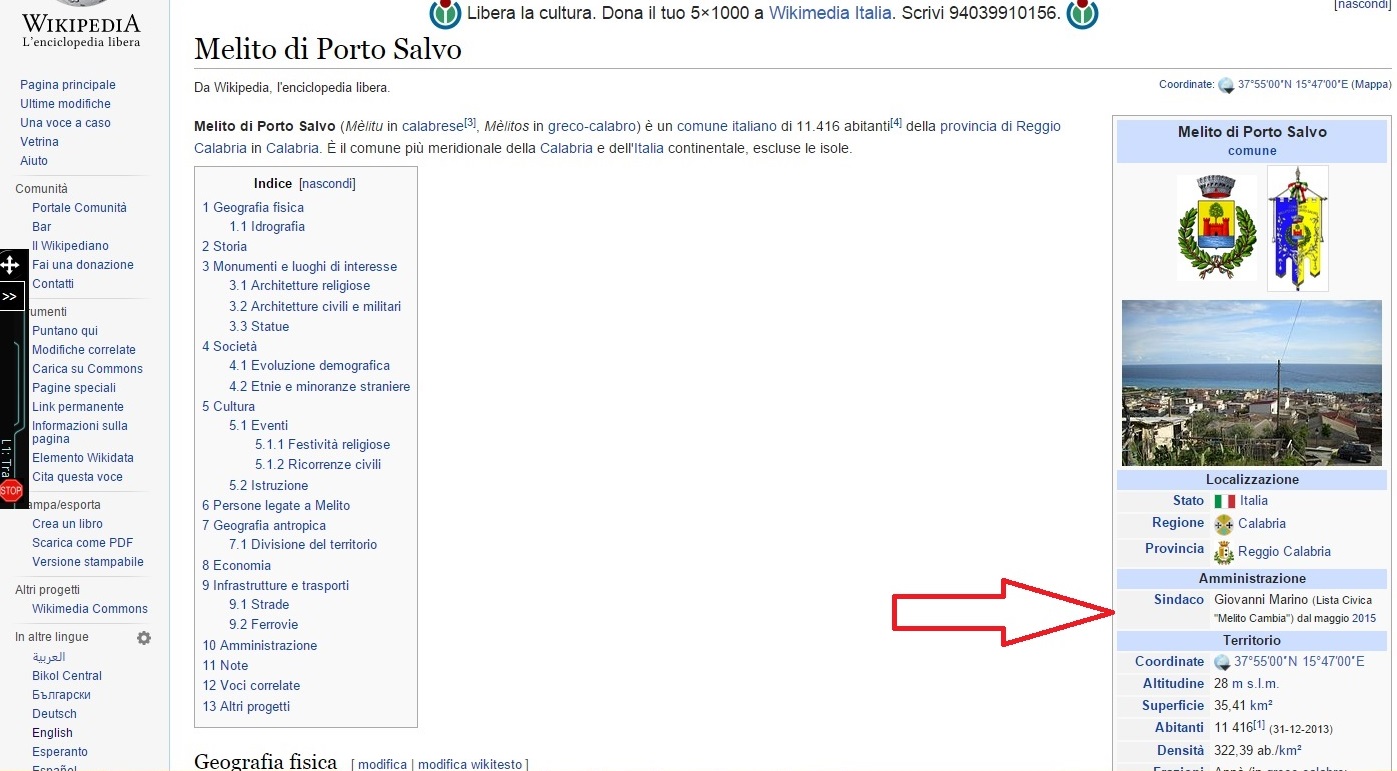Click the globe icon beside top Coordinate

1226,86
